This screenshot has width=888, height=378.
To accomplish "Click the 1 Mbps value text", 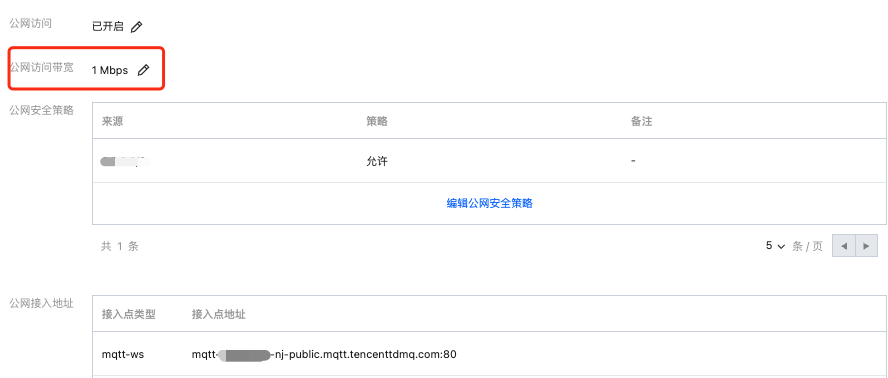I will tap(110, 70).
